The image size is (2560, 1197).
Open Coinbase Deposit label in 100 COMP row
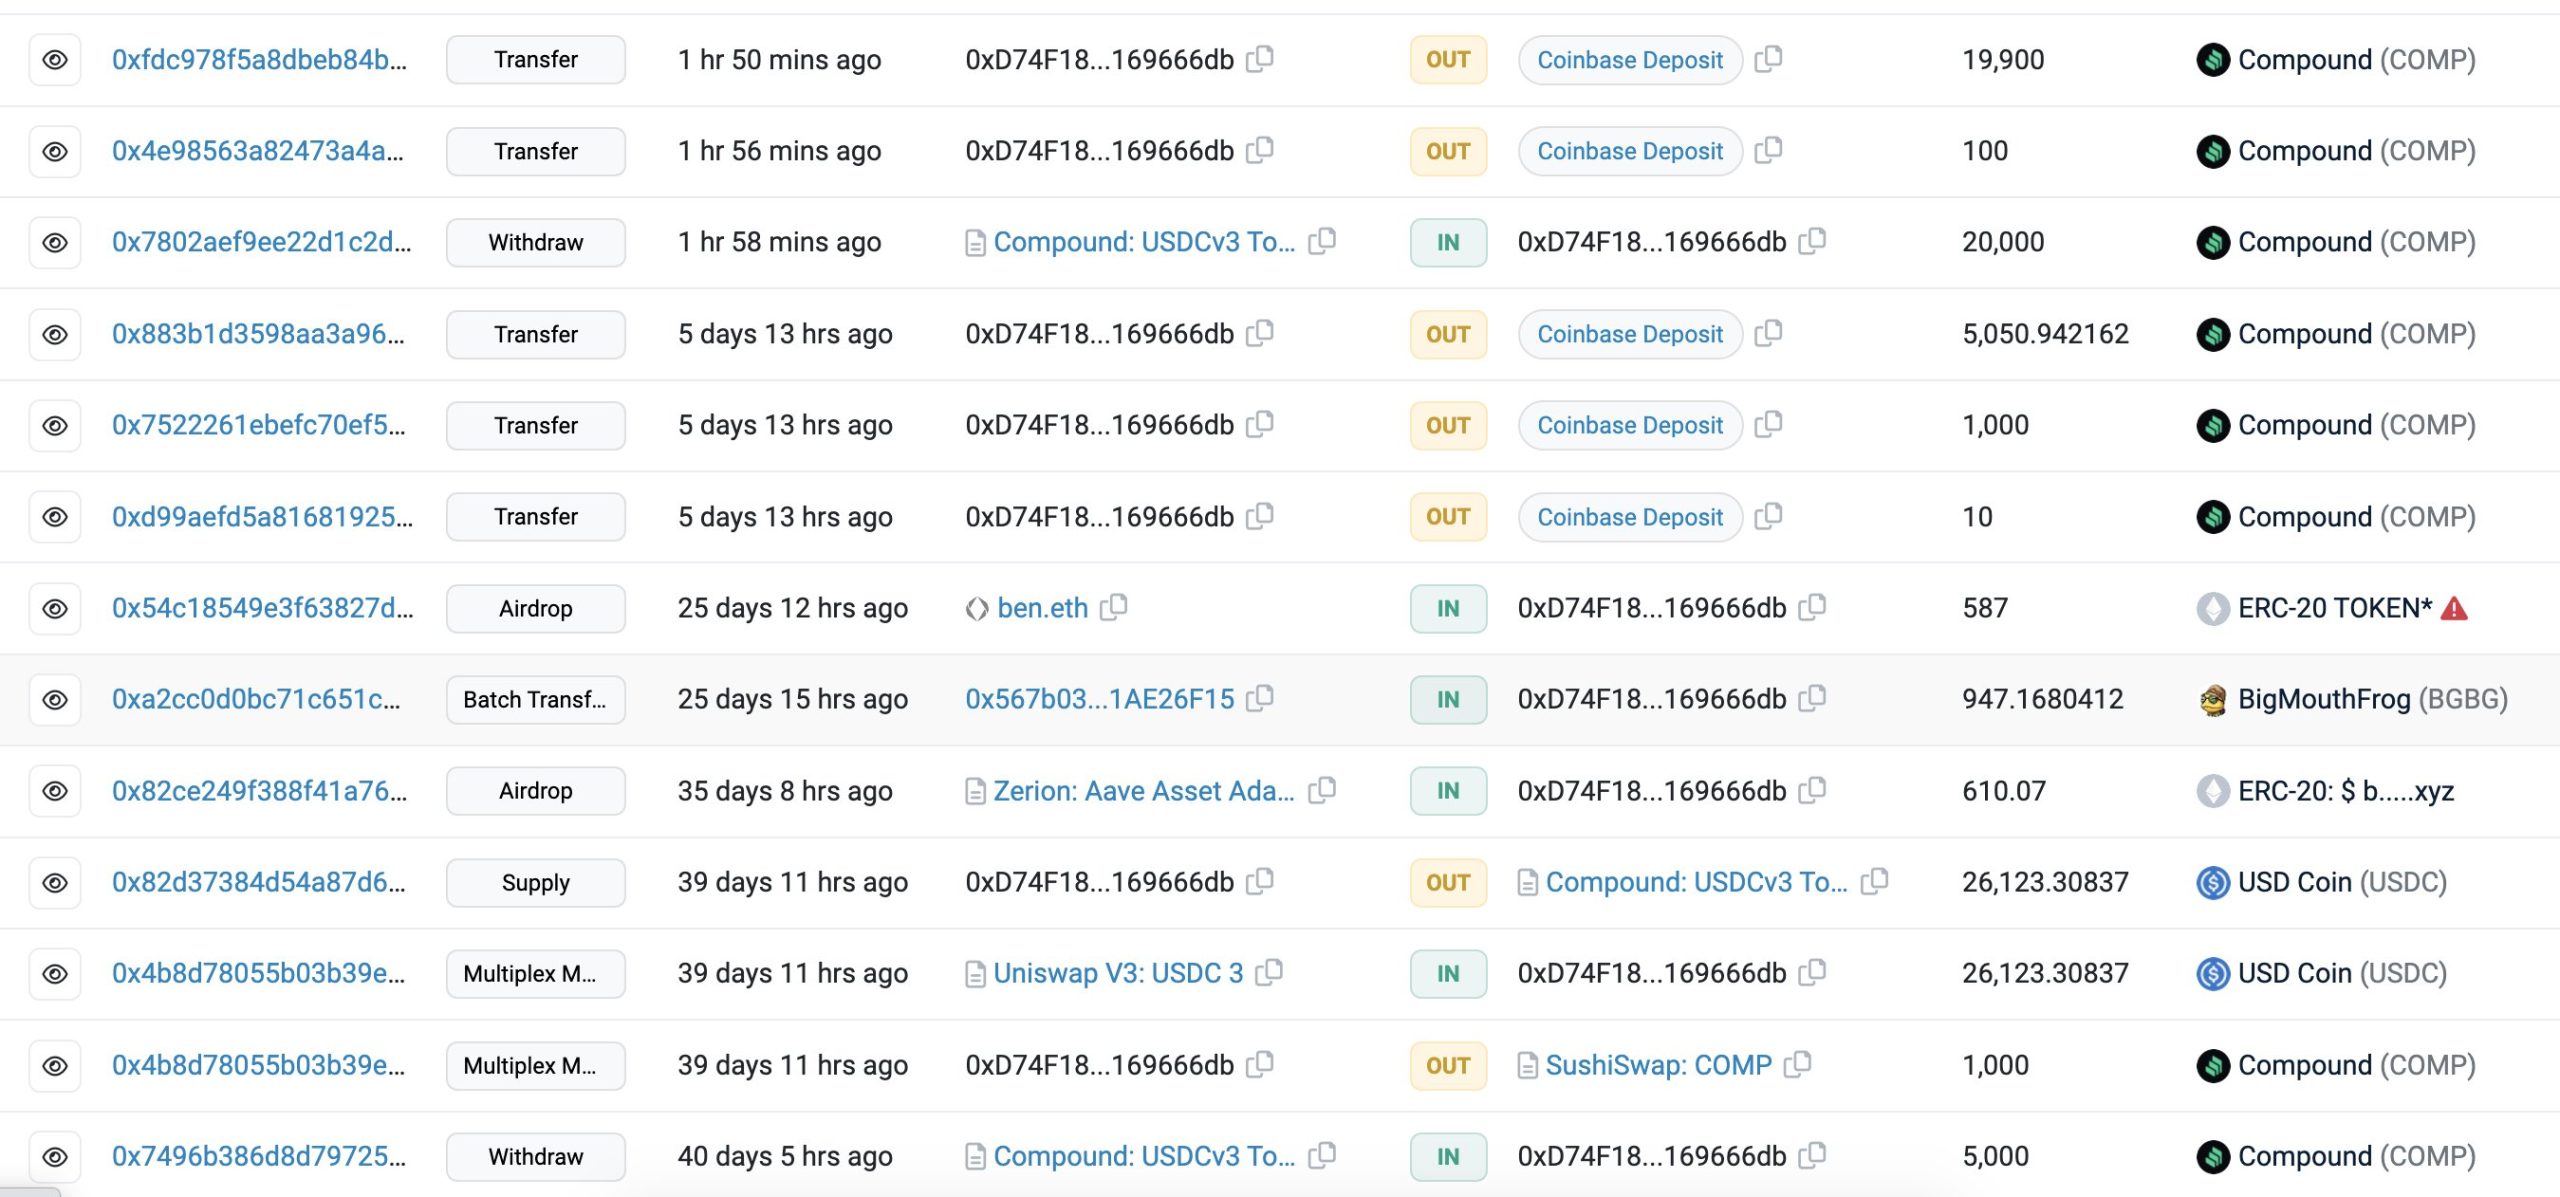pyautogui.click(x=1629, y=151)
